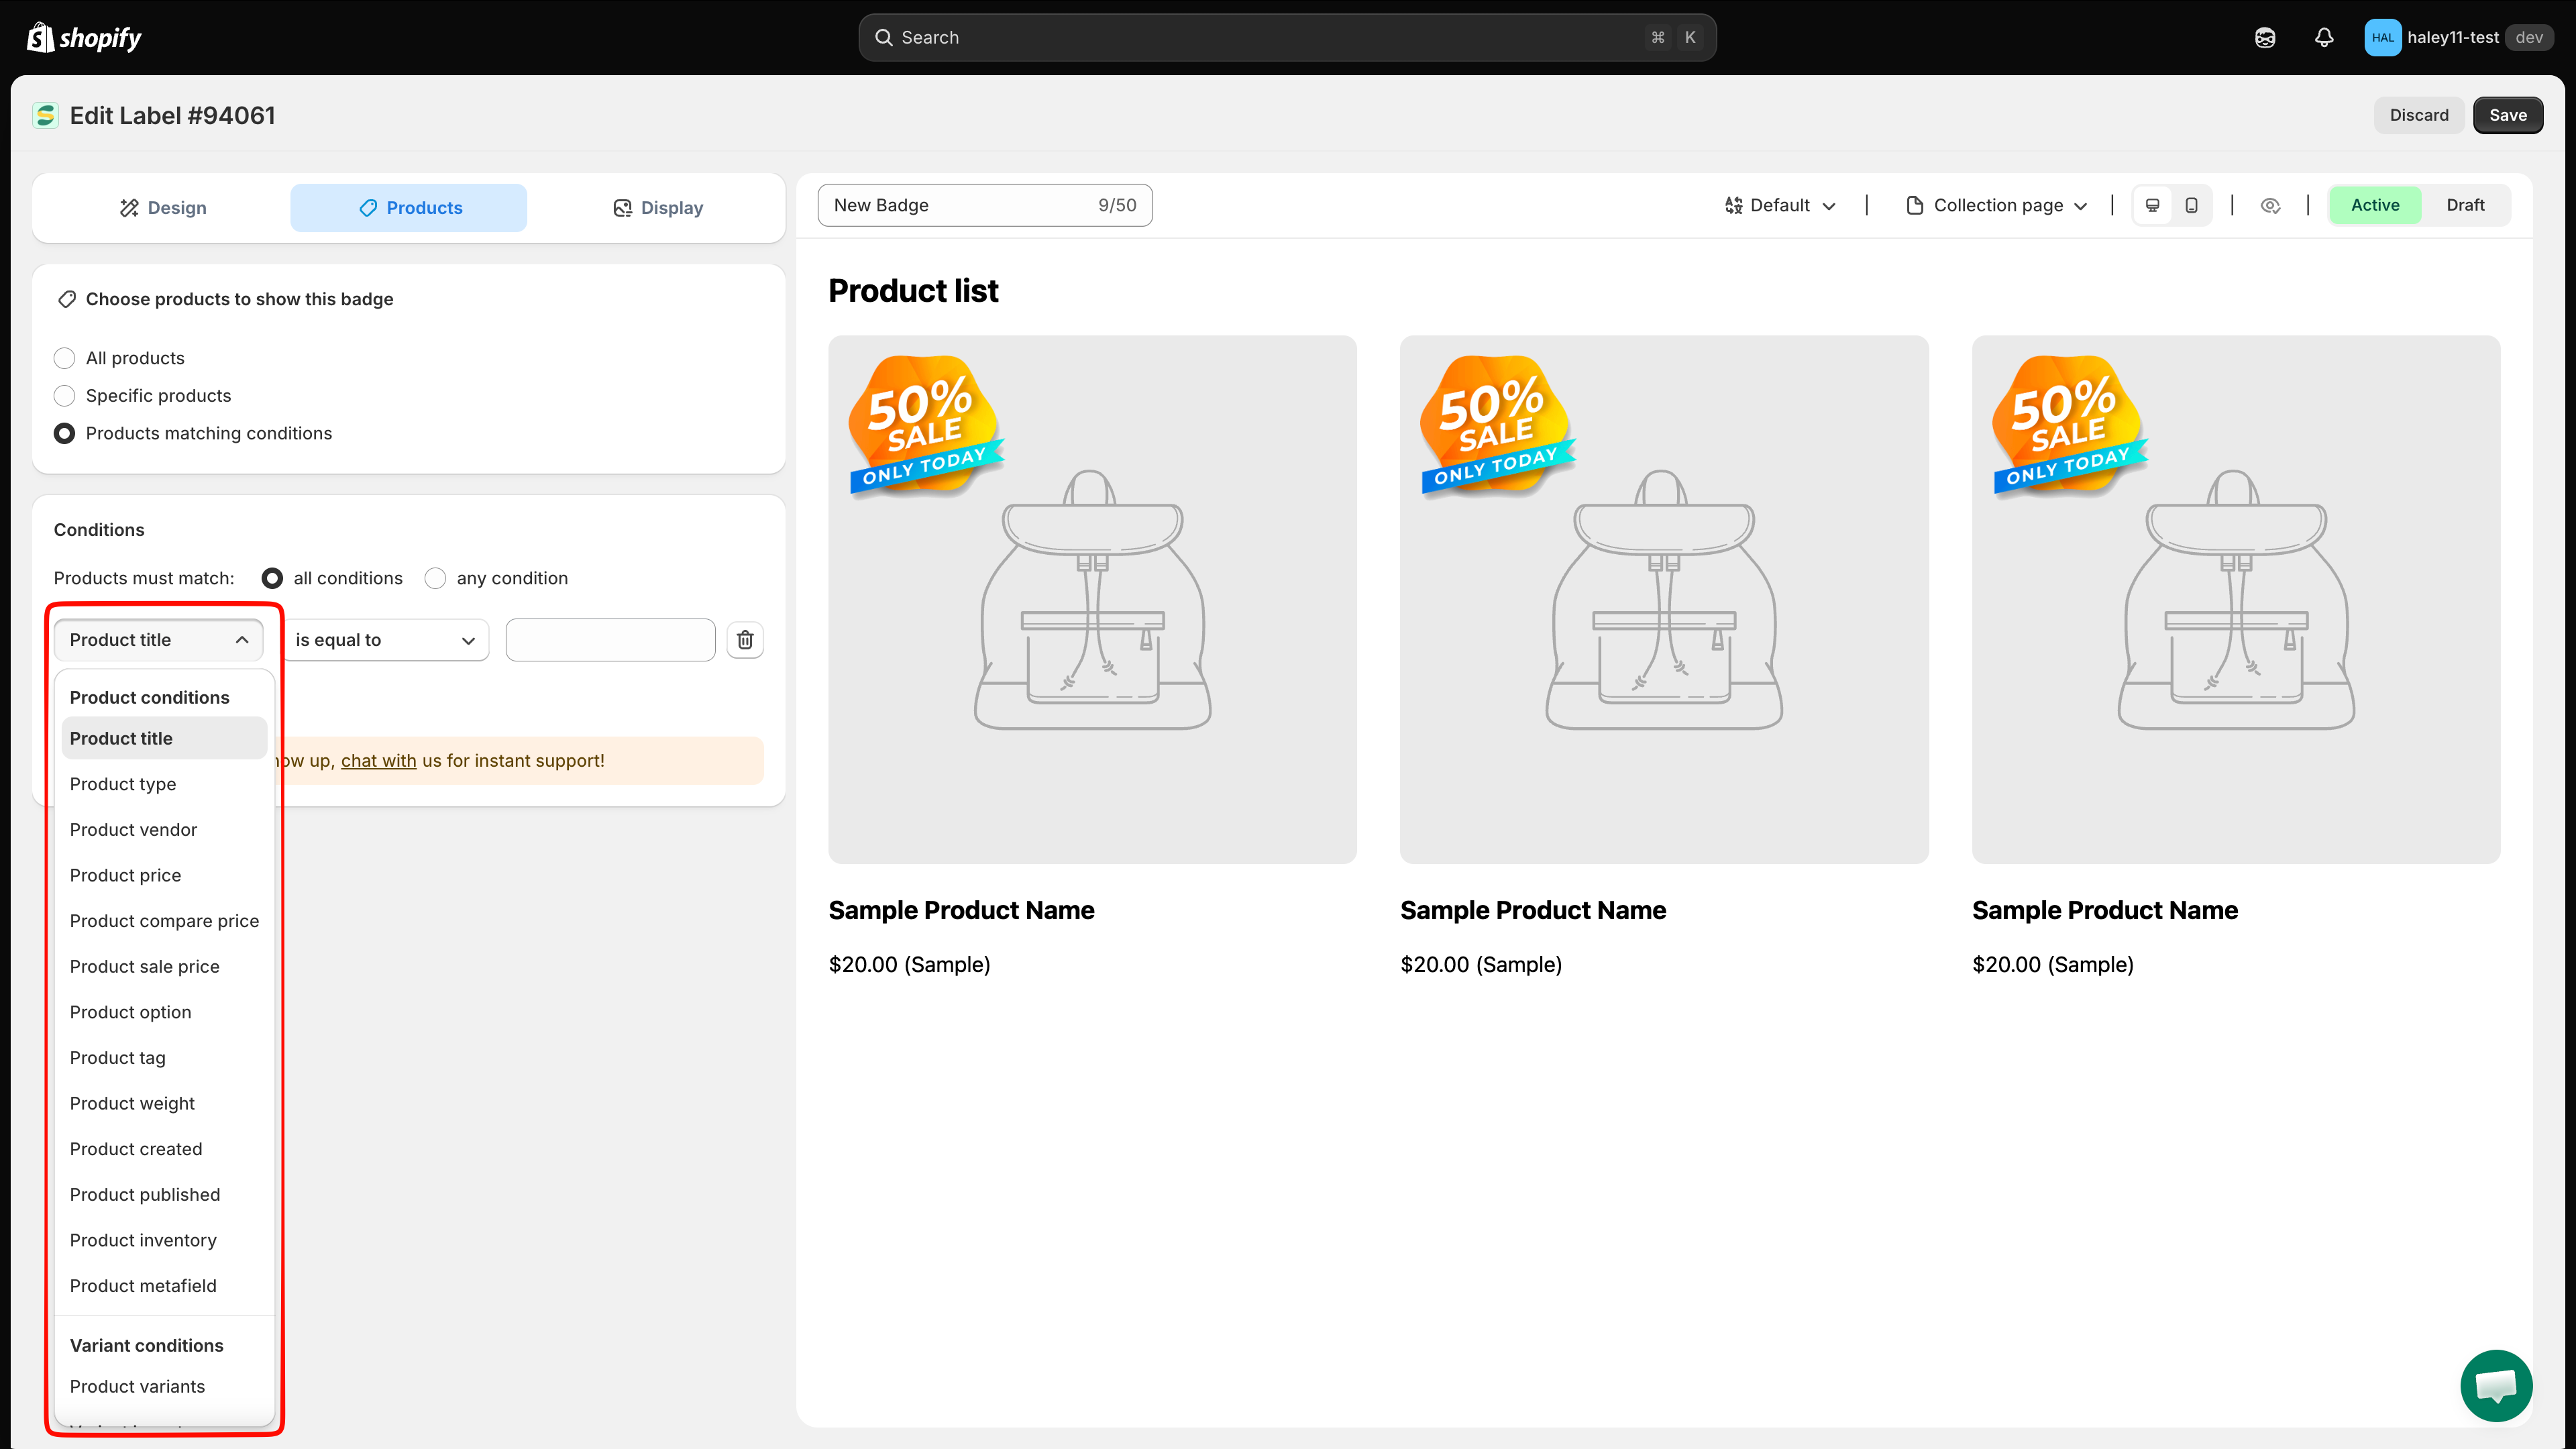Screen dimensions: 2576x1449
Task: Click the second product backpack thumbnail
Action: 1664,599
